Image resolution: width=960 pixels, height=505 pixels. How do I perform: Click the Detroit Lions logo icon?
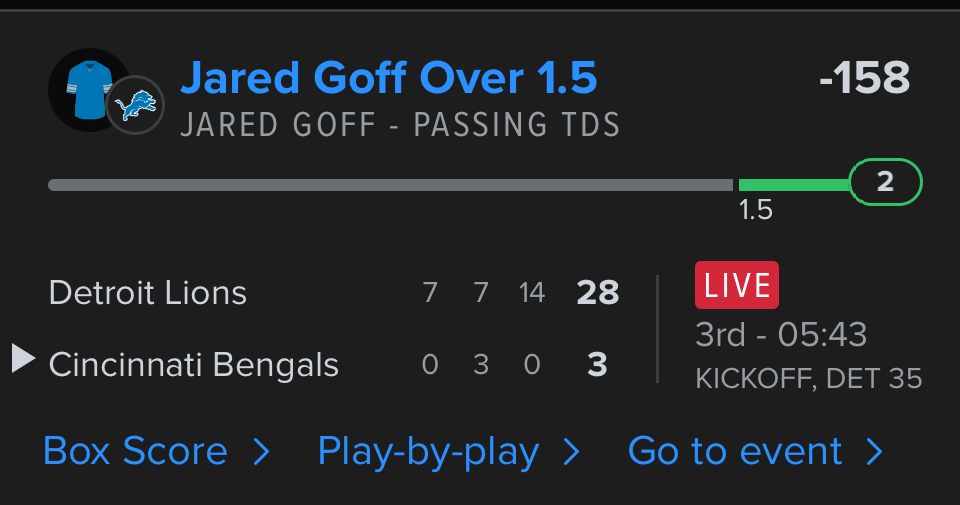[x=135, y=105]
